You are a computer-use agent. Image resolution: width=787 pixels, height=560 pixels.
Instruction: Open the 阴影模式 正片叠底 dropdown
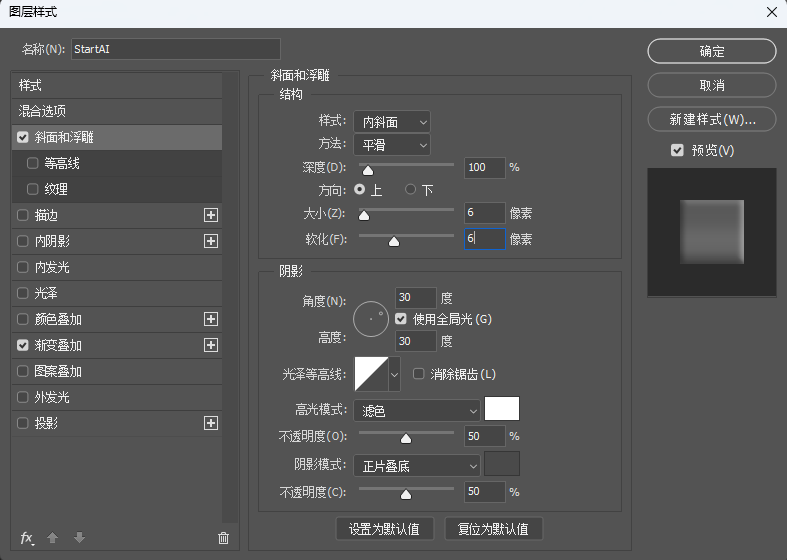coord(417,466)
